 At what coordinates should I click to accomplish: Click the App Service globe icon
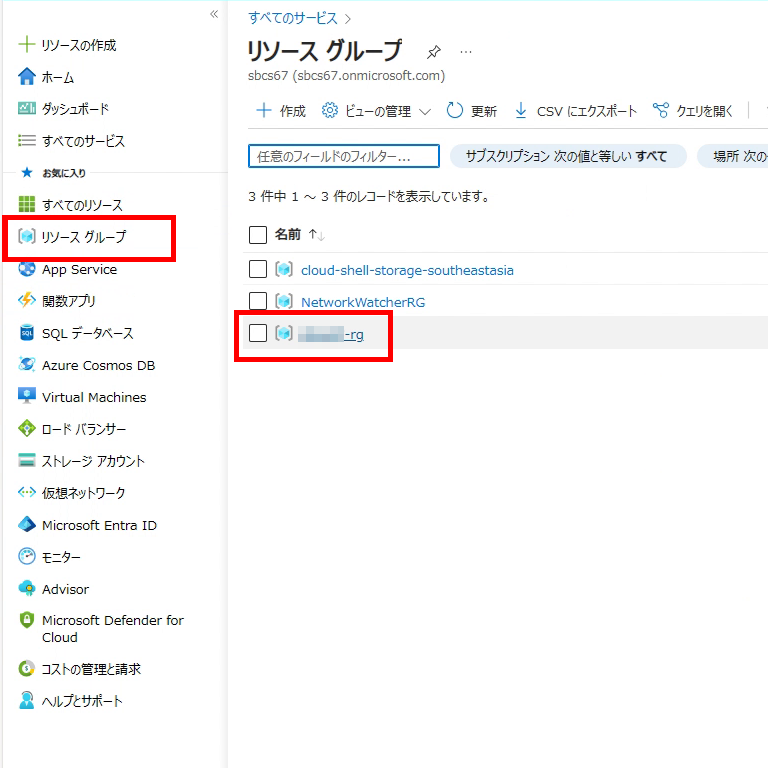[x=26, y=269]
